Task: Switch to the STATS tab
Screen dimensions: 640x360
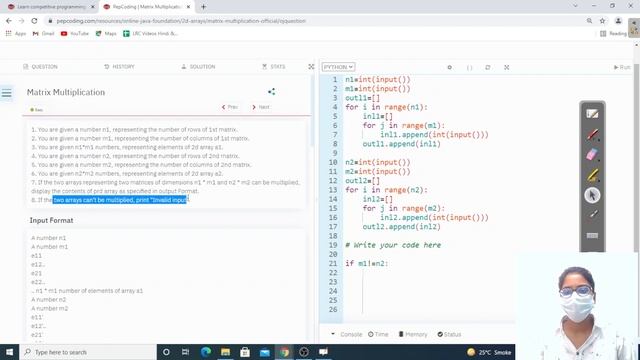Action: coord(273,67)
